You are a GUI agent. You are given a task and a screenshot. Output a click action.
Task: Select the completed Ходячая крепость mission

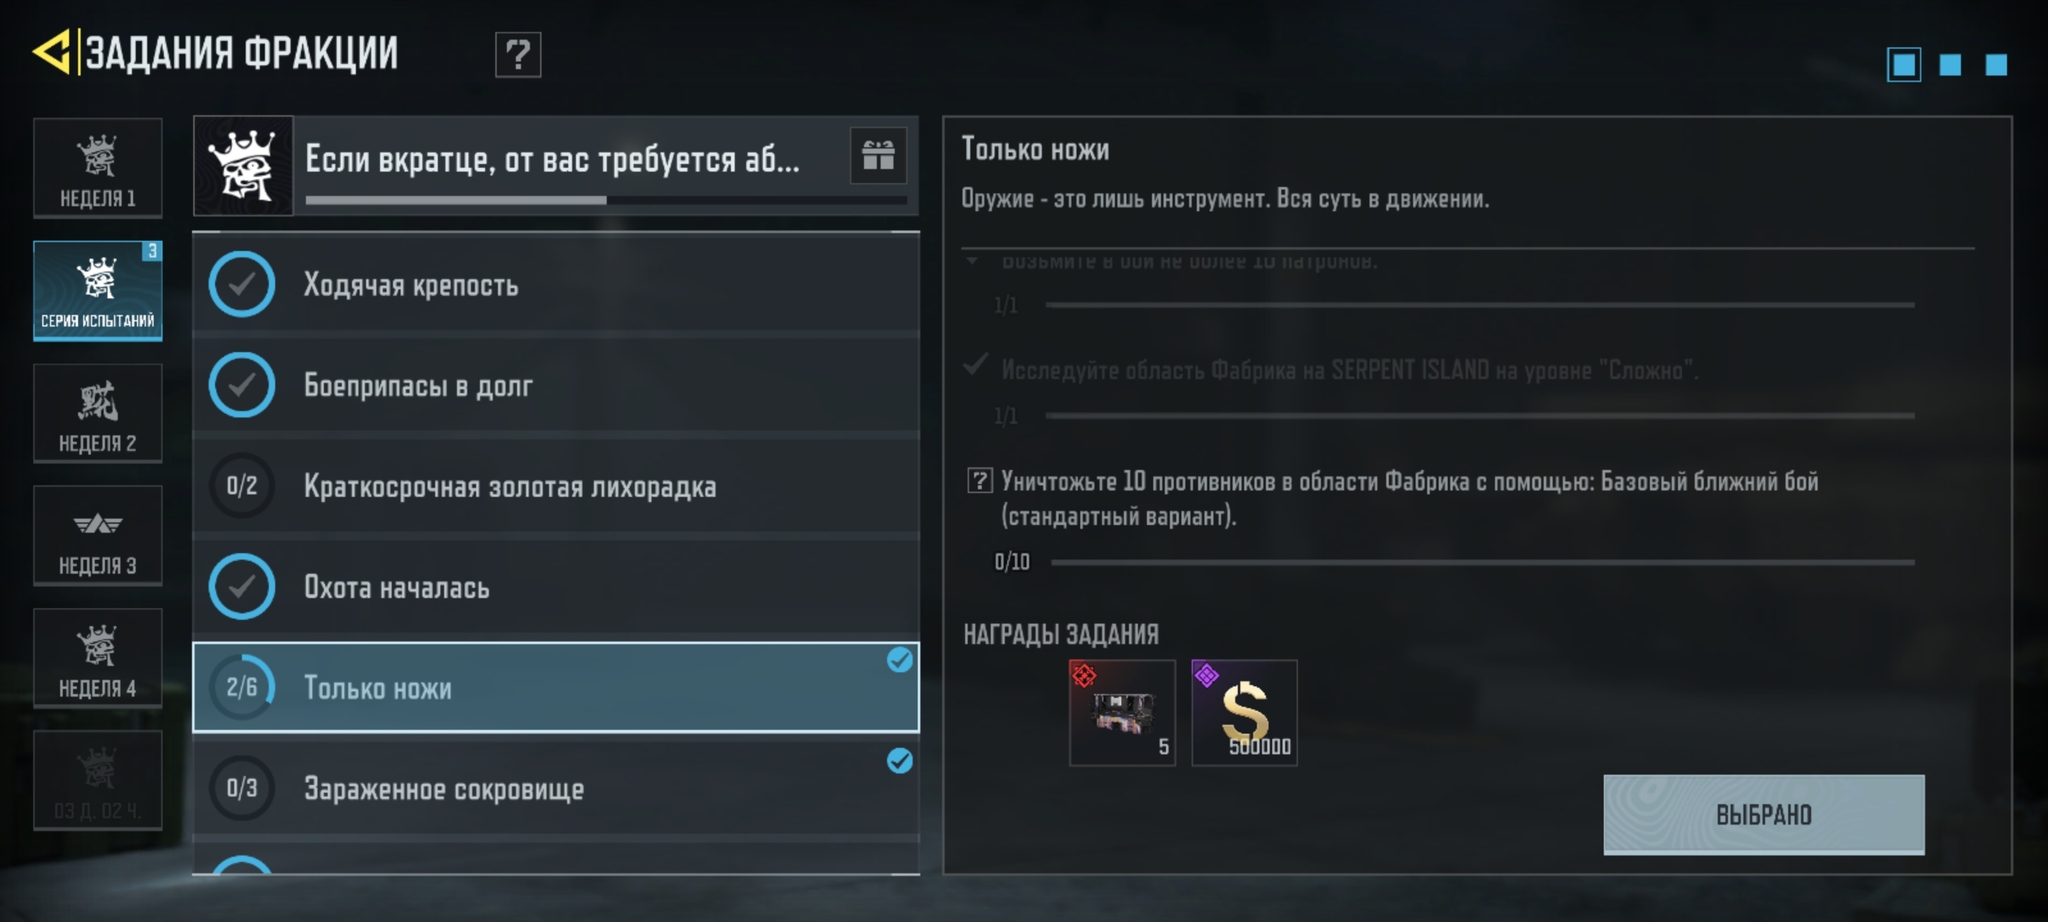coord(556,284)
